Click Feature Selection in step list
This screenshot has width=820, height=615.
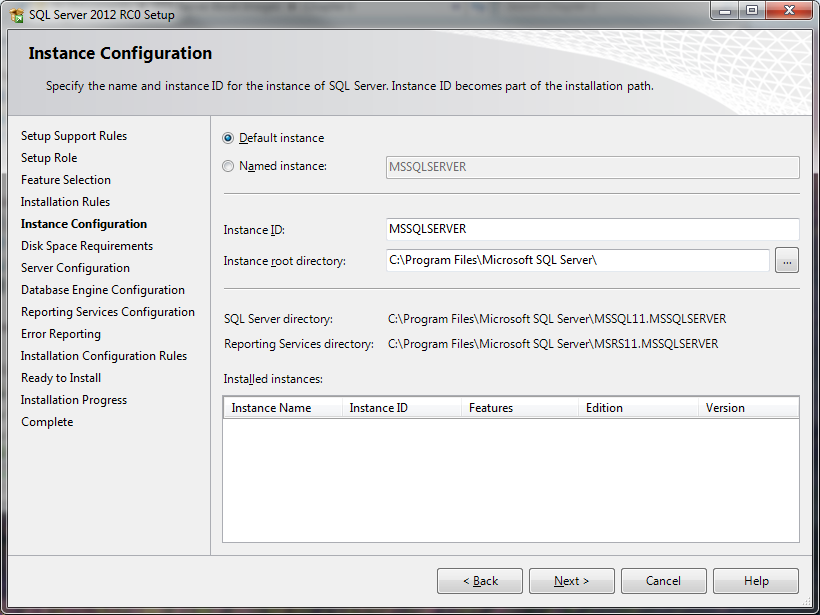pos(66,180)
